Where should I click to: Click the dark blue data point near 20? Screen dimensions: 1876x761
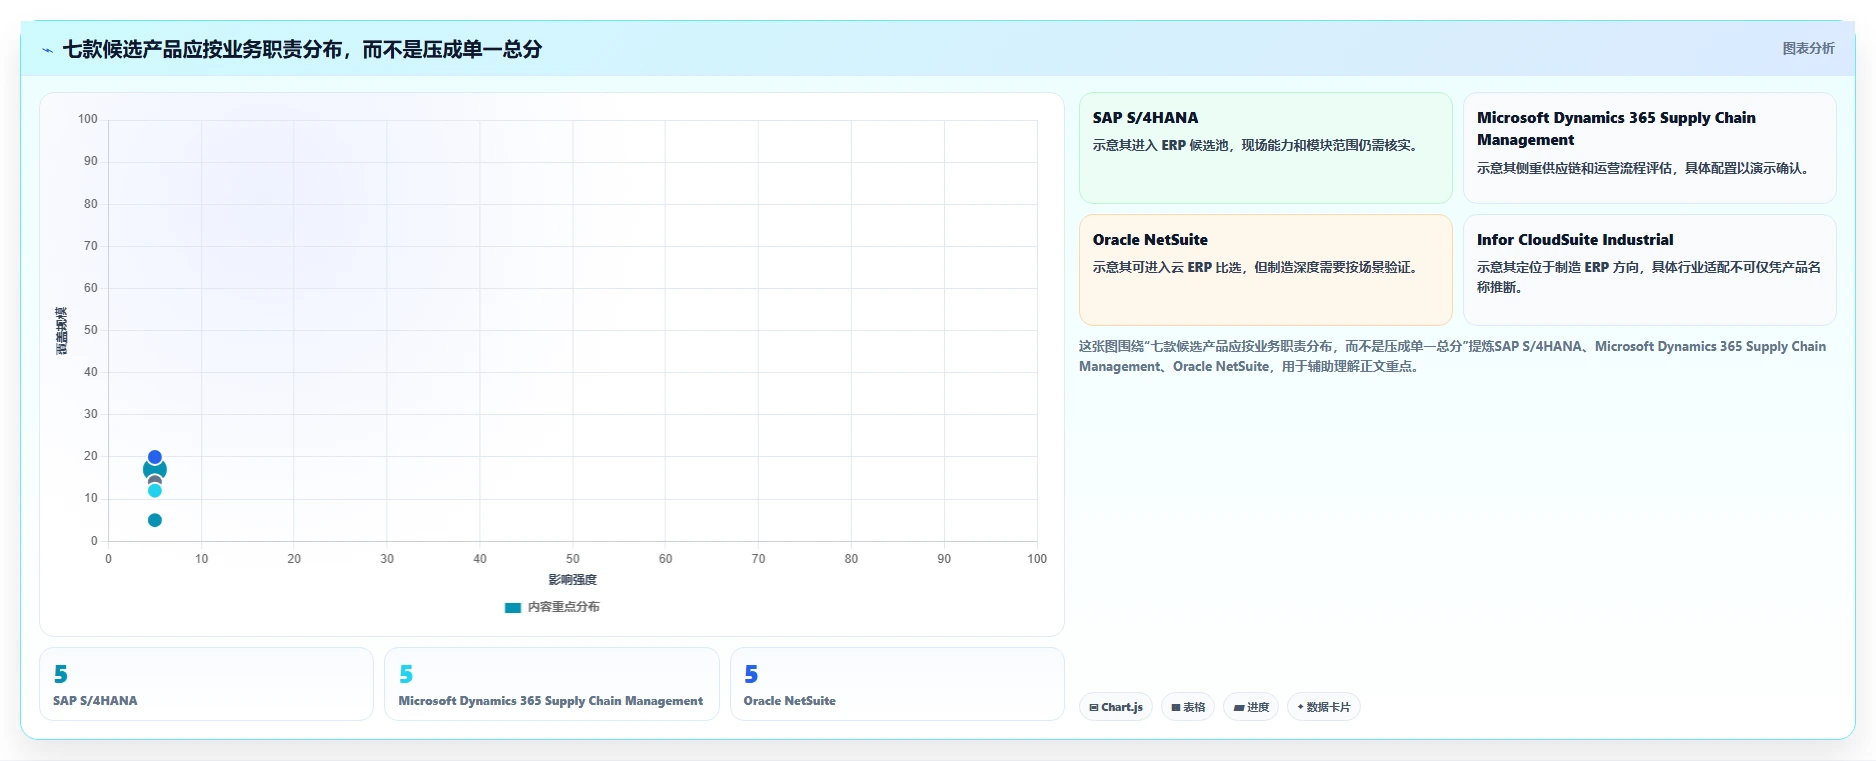155,457
